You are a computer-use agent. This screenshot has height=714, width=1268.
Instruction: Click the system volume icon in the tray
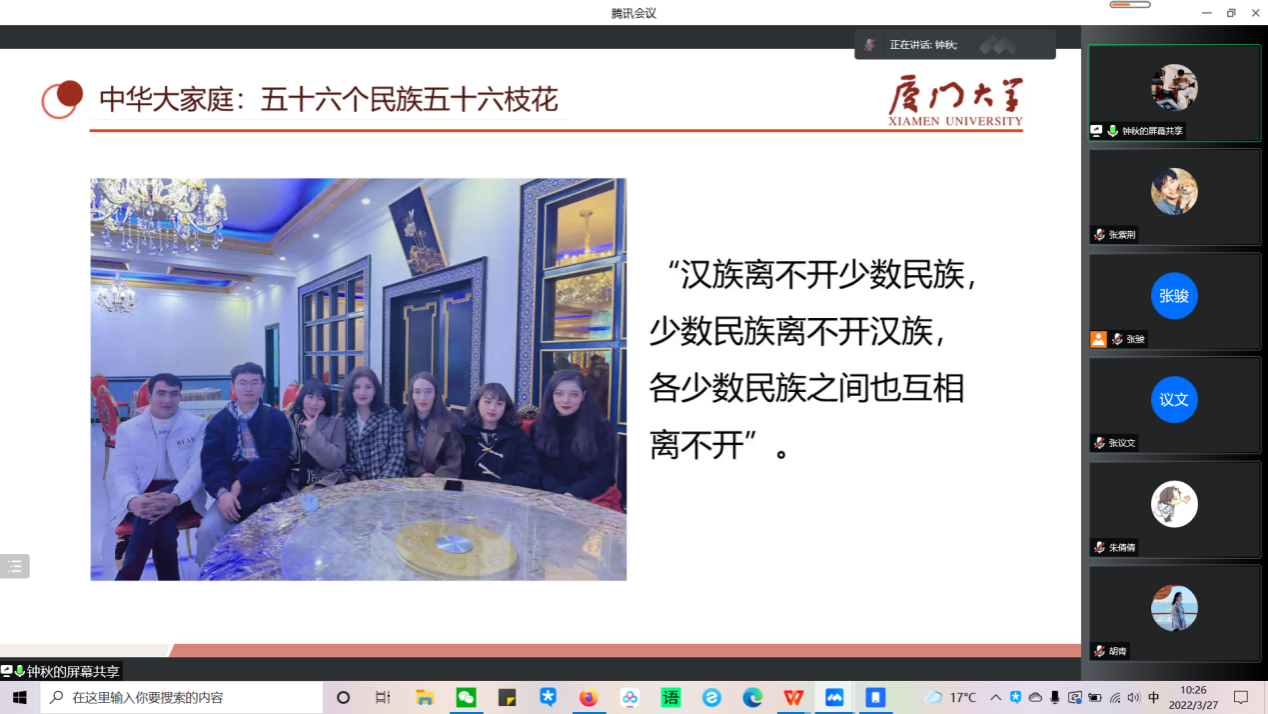[x=1135, y=697]
